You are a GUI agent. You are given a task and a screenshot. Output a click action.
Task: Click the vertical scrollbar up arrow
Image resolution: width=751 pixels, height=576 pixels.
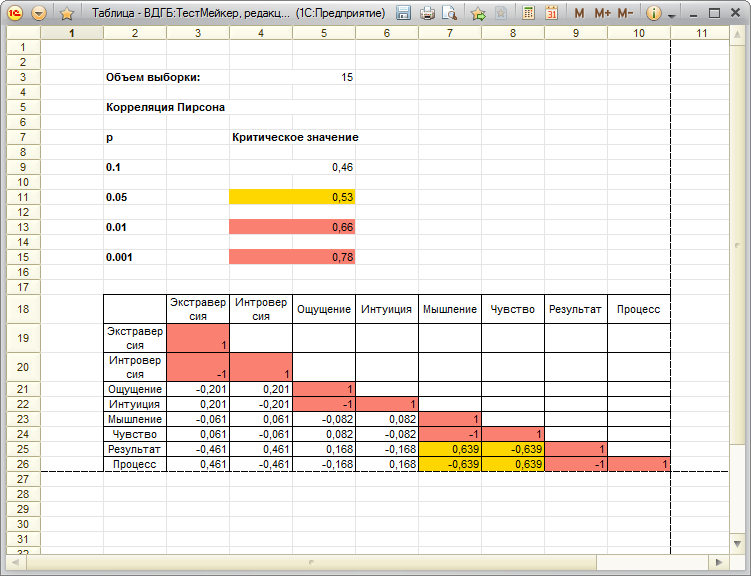(737, 34)
